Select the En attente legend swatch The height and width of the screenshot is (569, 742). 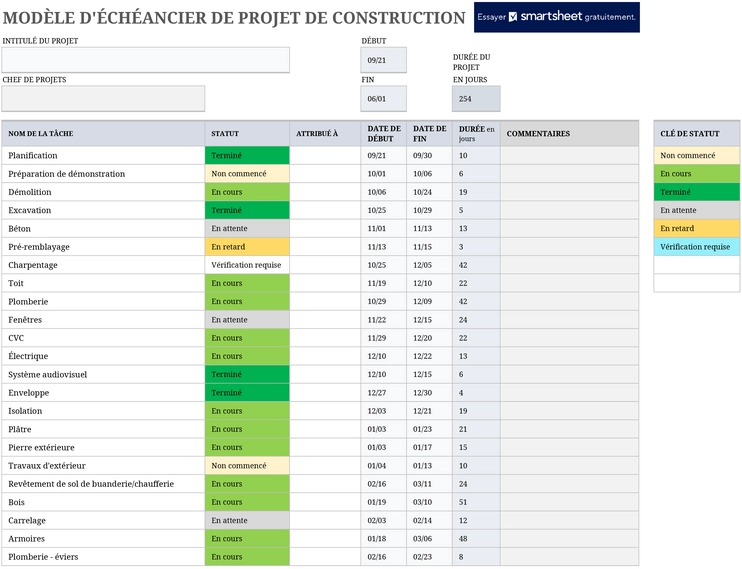point(697,210)
